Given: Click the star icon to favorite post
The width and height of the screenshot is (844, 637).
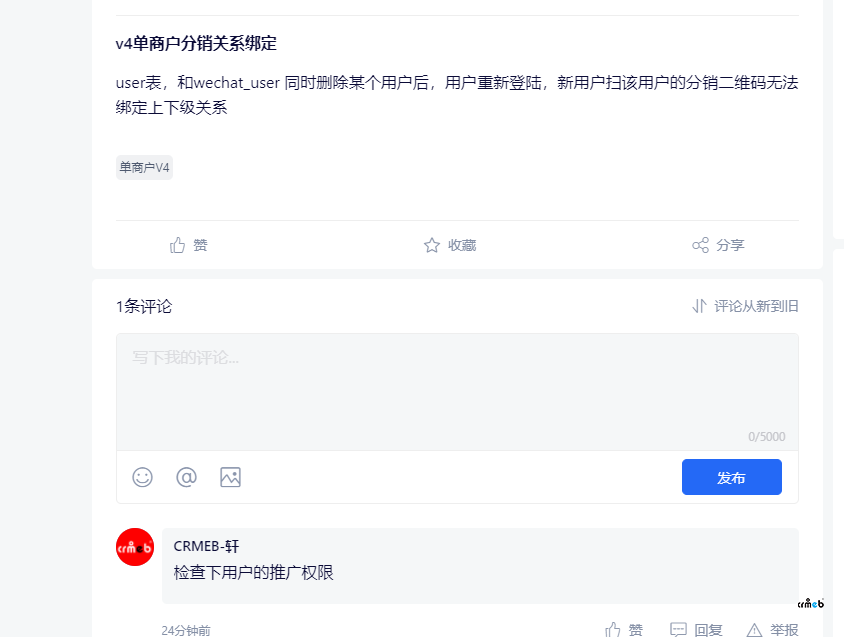Looking at the screenshot, I should click(x=432, y=245).
